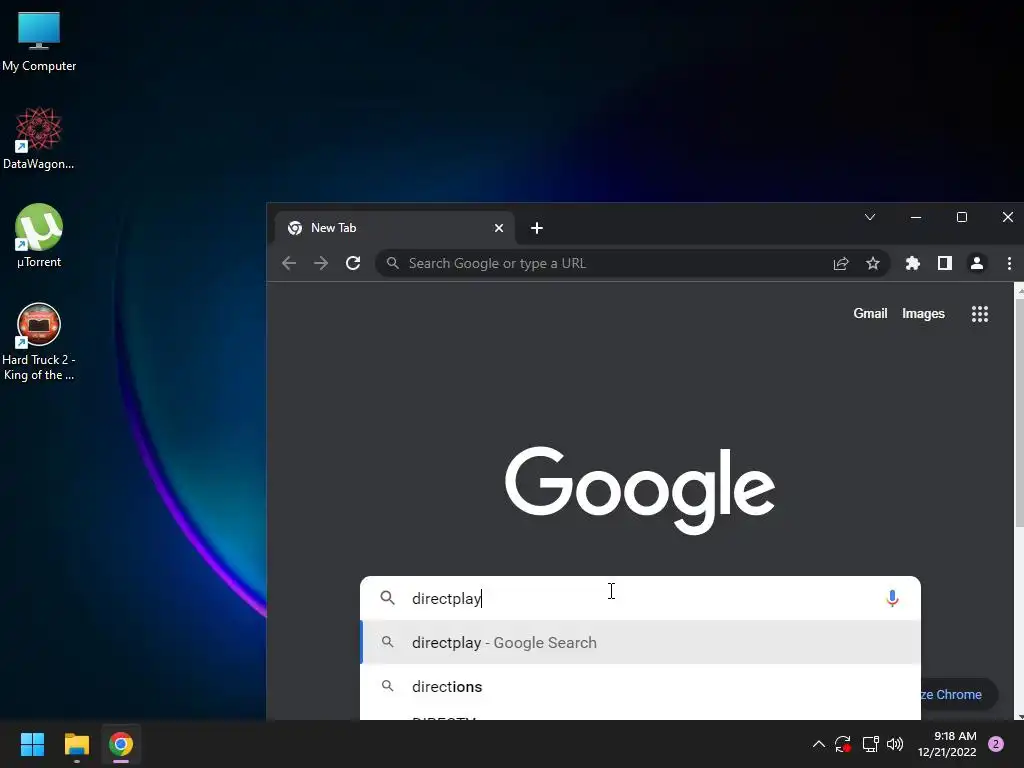Click the Google logo

pyautogui.click(x=640, y=490)
